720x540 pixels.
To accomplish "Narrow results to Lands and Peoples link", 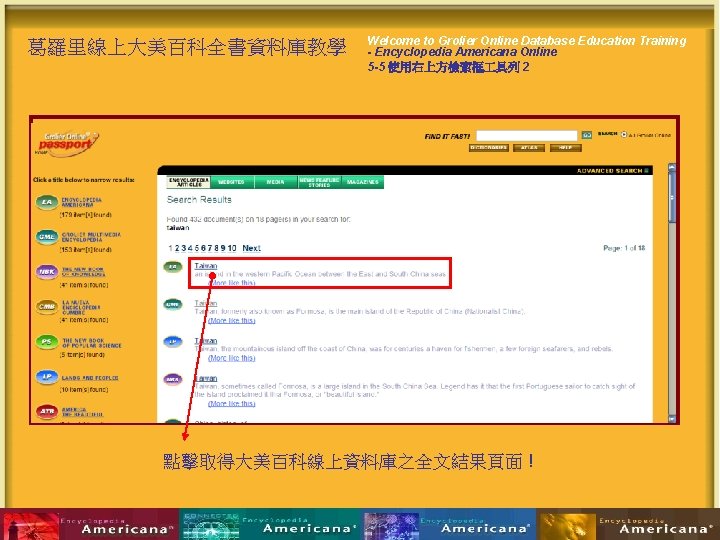I will tap(90, 378).
